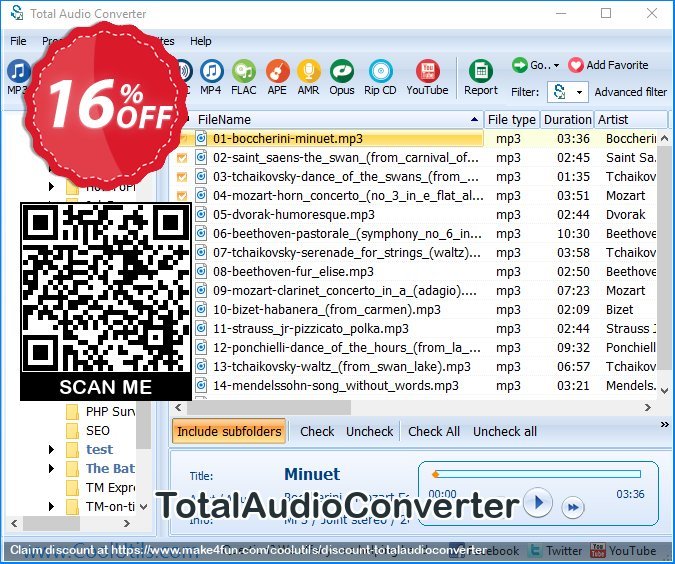675x564 pixels.
Task: Expand the test folder in tree
Action: [51, 449]
